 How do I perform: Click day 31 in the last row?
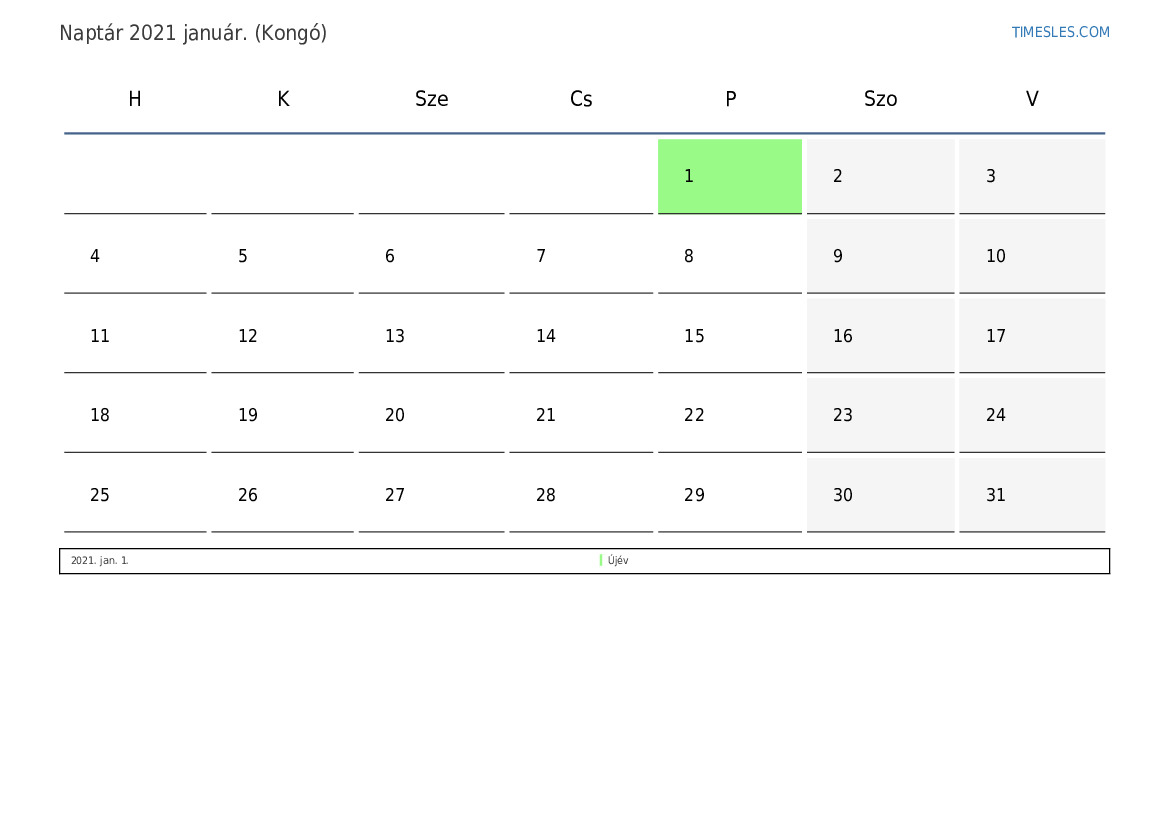(1031, 495)
